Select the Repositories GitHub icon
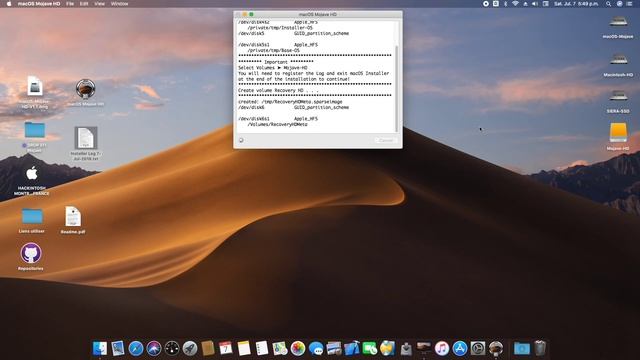Image resolution: width=640 pixels, height=360 pixels. pyautogui.click(x=31, y=253)
